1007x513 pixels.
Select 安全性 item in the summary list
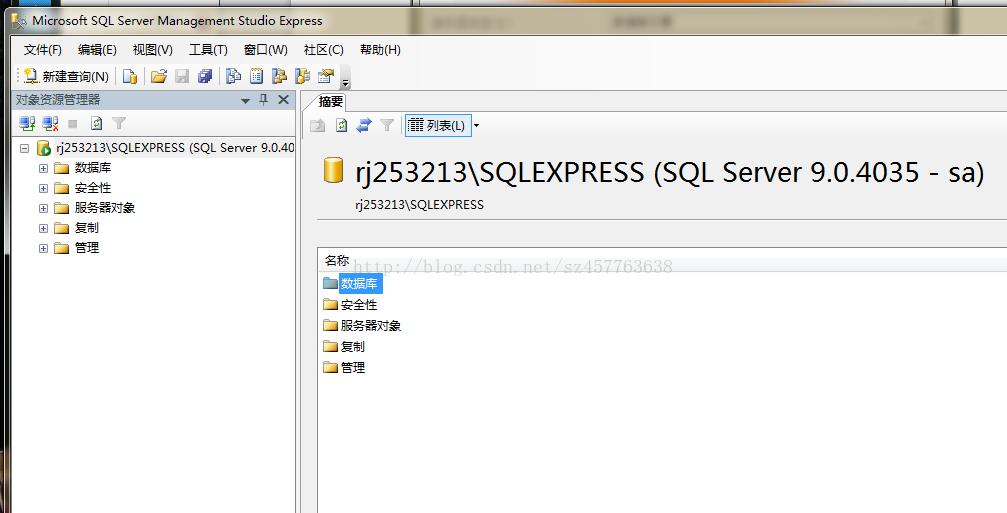[x=358, y=304]
